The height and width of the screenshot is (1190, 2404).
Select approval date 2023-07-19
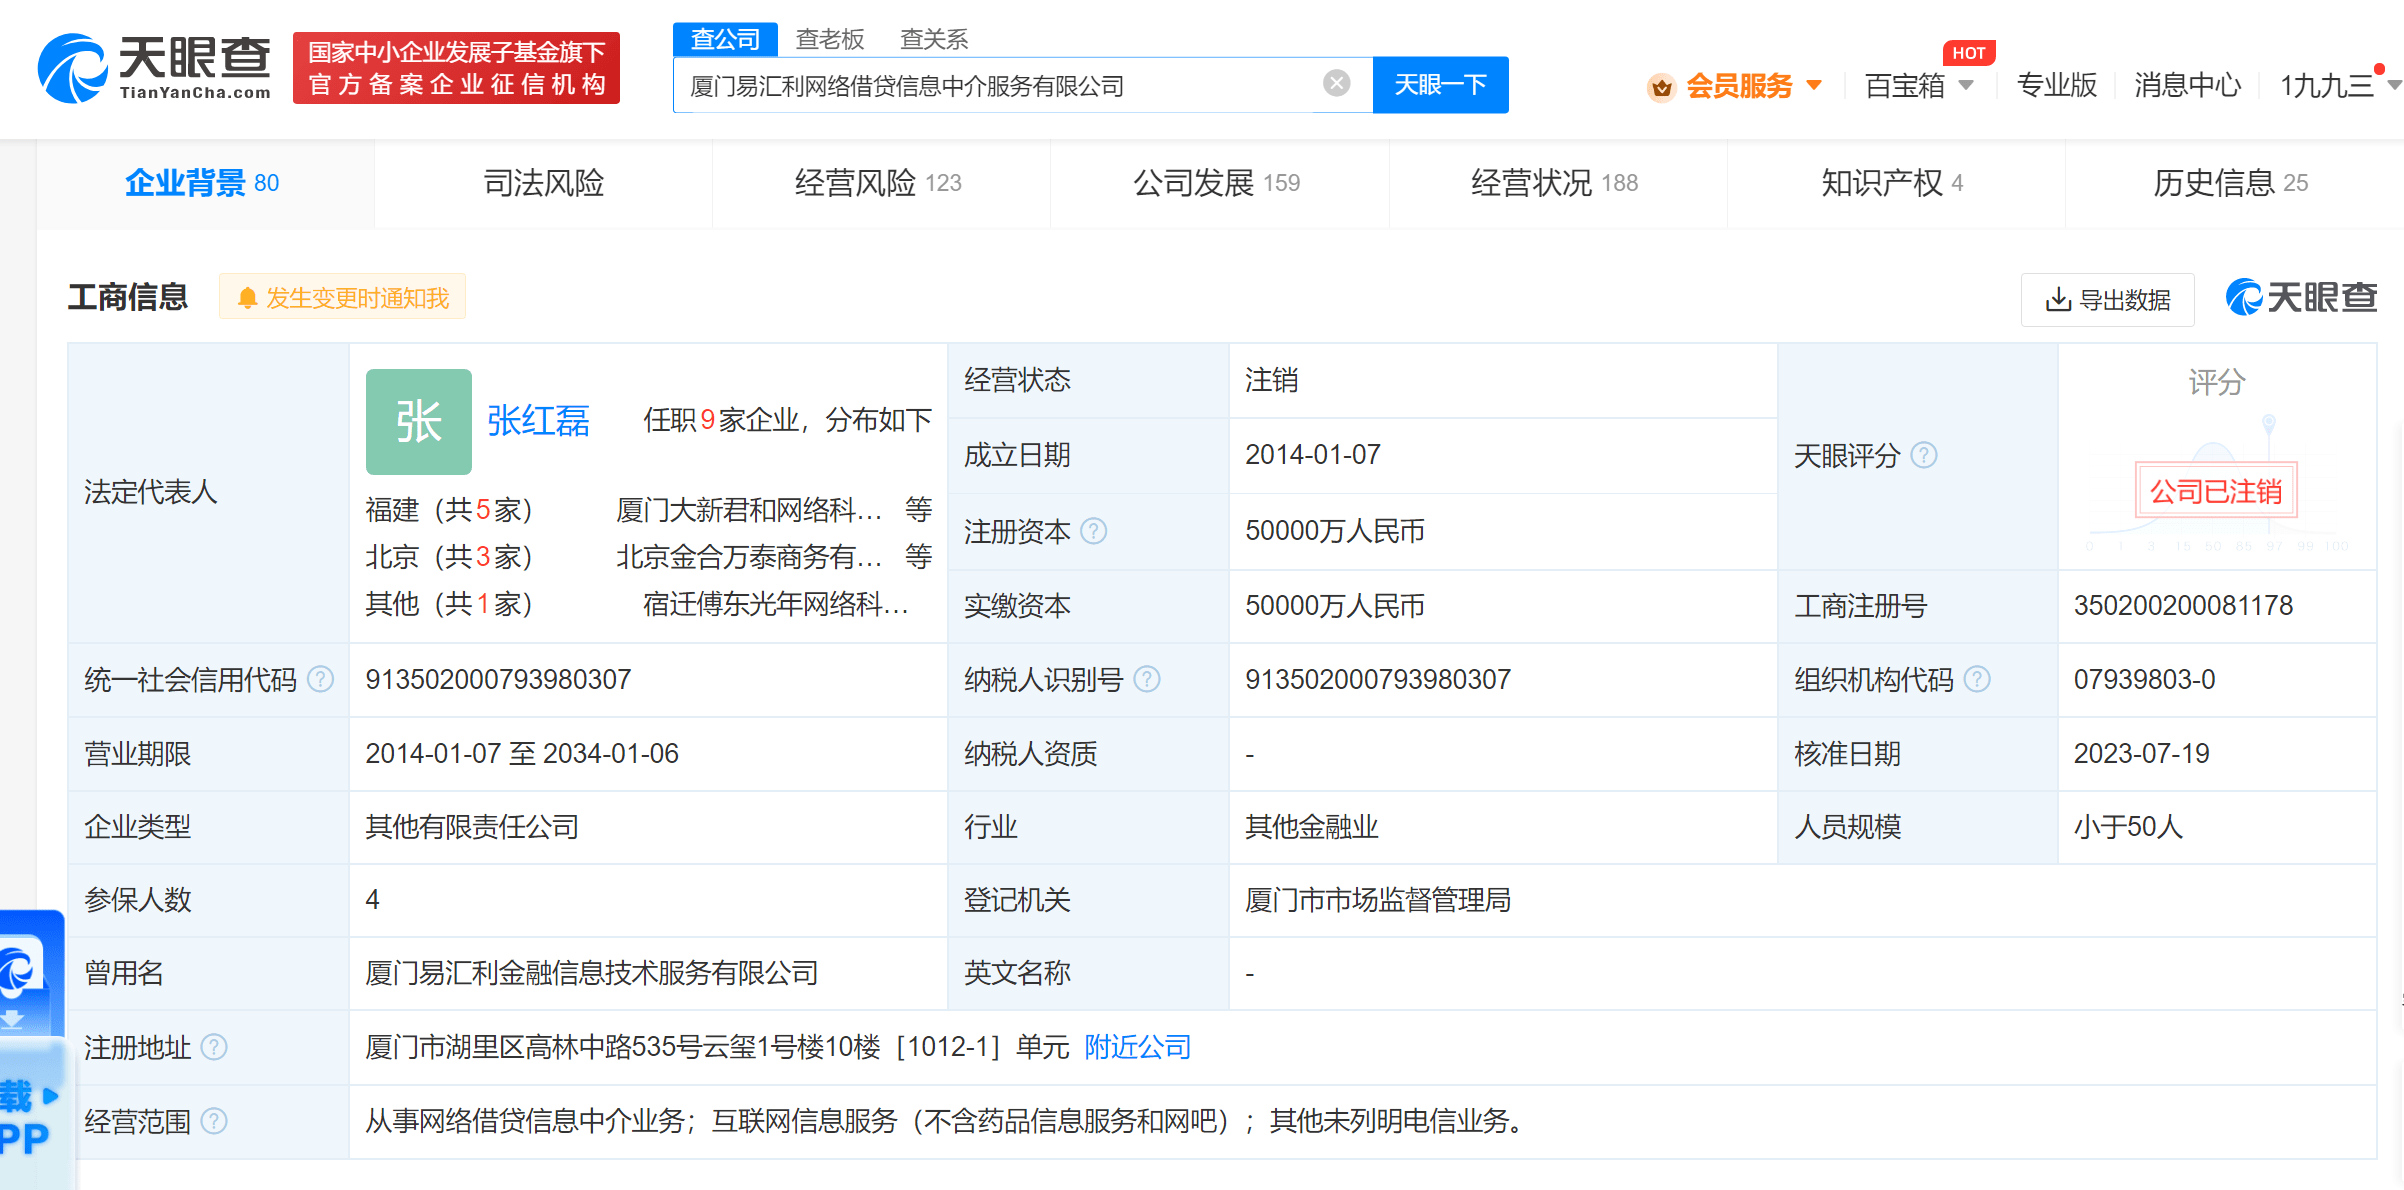pos(2141,754)
